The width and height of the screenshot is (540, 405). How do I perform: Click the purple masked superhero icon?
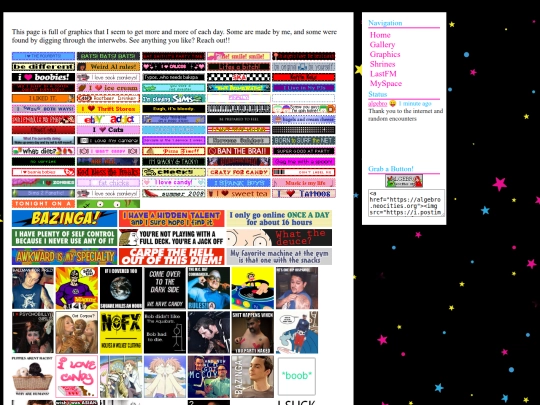77,288
